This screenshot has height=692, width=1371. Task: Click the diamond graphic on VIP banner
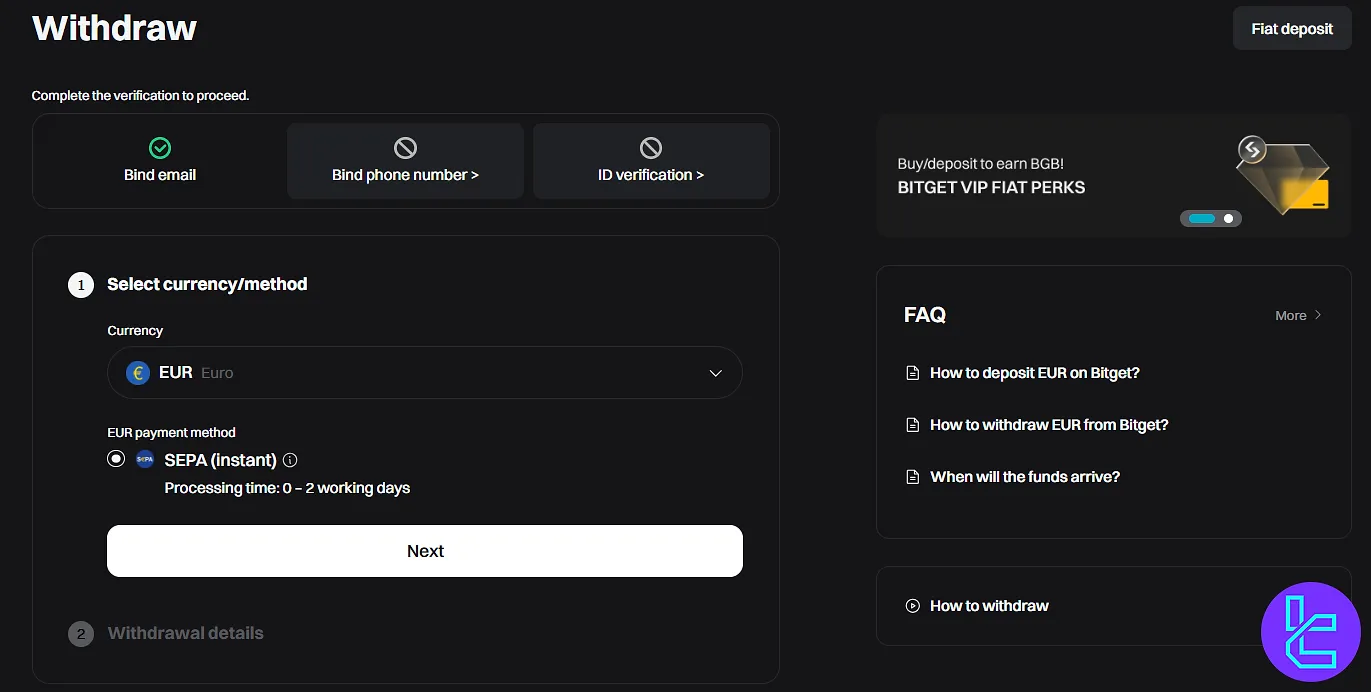[x=1283, y=175]
